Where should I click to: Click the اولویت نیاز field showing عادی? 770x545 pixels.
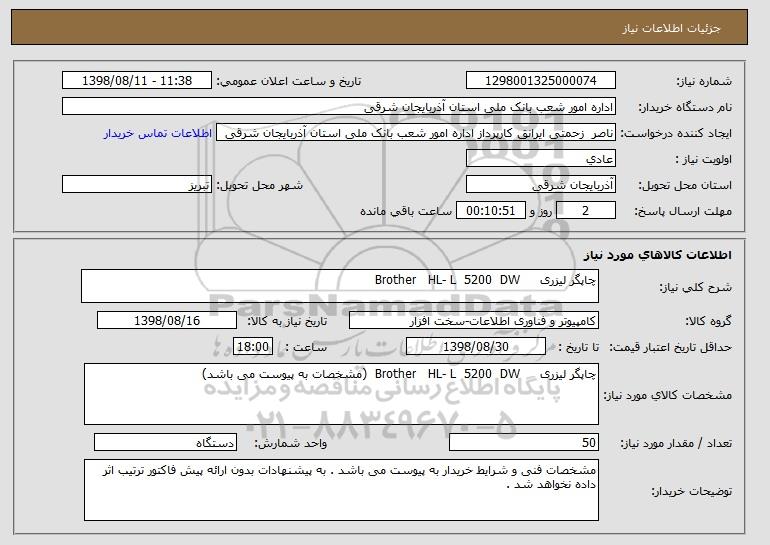[x=541, y=159]
